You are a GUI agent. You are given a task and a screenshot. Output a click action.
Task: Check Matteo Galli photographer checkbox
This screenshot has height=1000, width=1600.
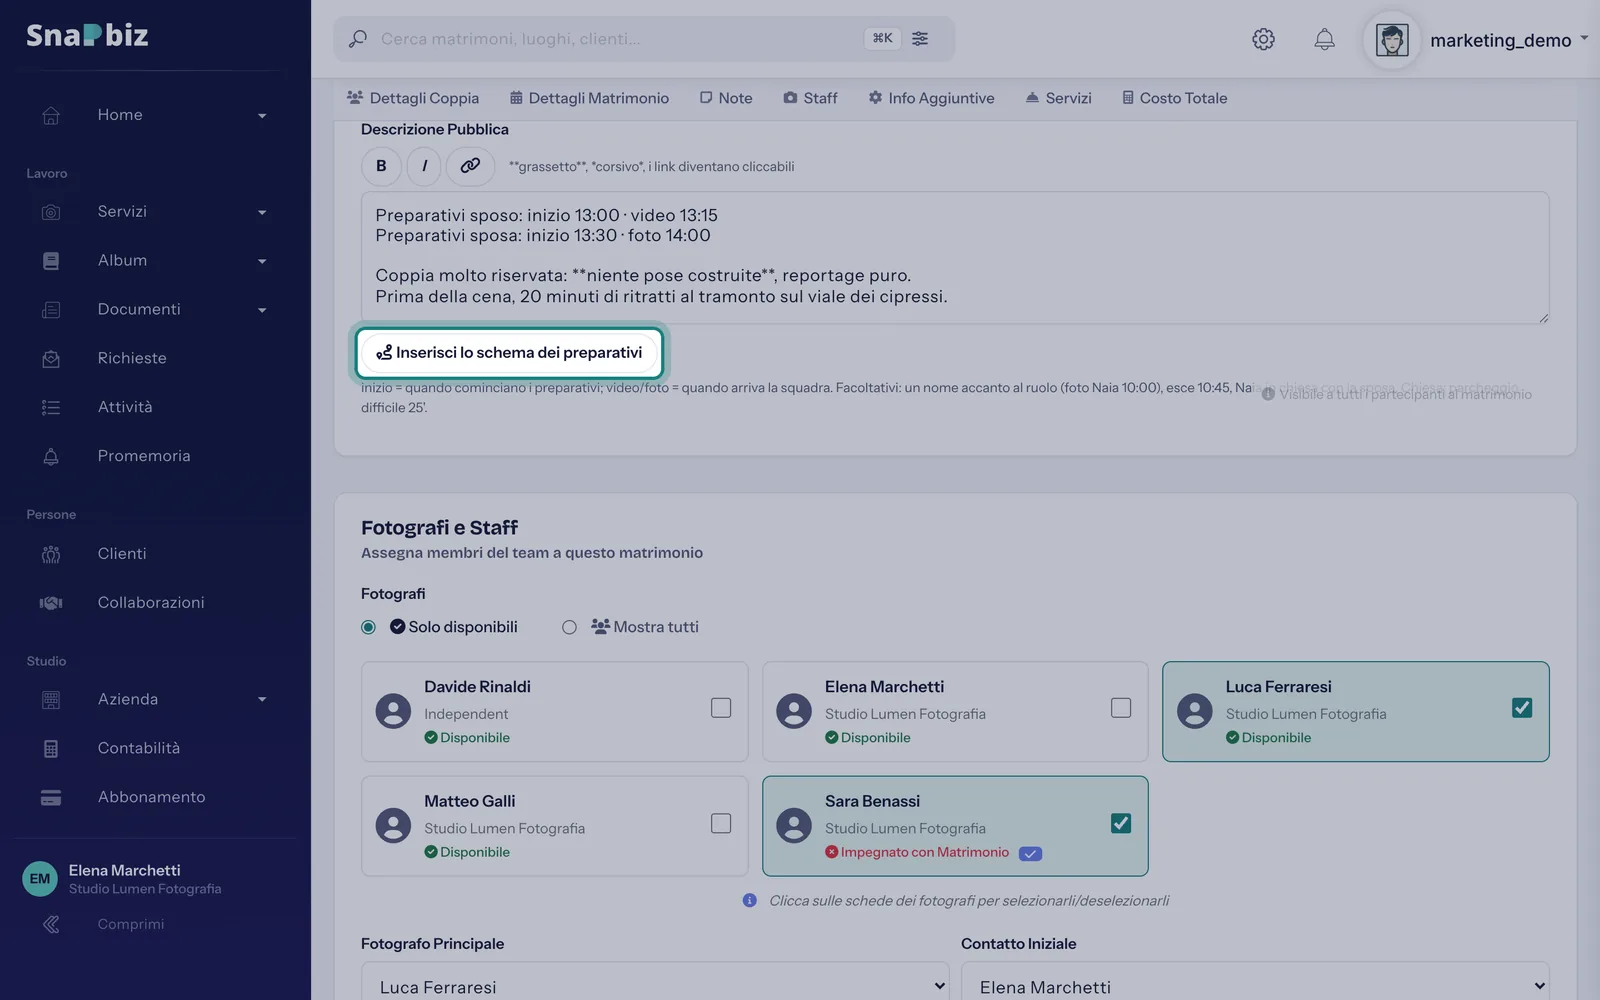pyautogui.click(x=721, y=823)
